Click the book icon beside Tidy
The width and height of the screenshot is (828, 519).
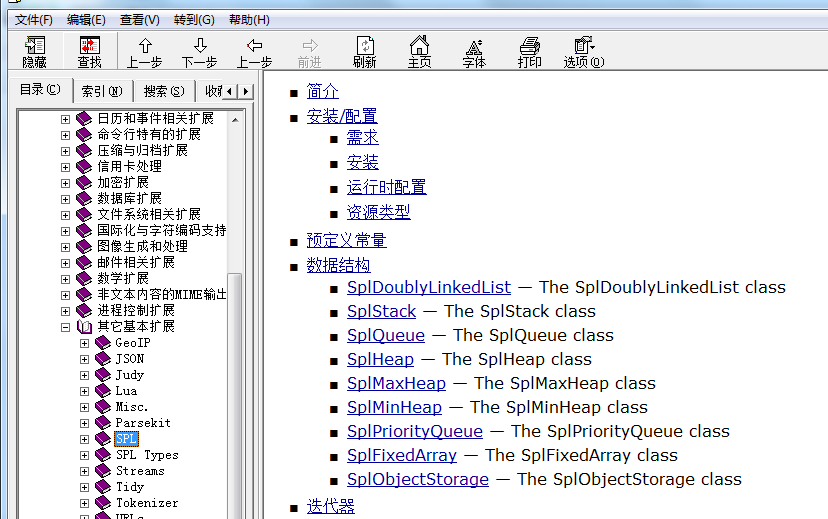(x=103, y=487)
